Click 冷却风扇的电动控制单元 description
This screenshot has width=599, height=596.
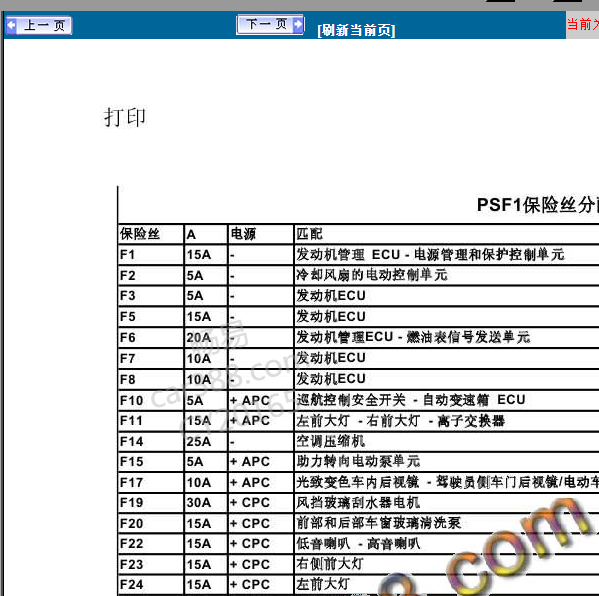(x=372, y=275)
